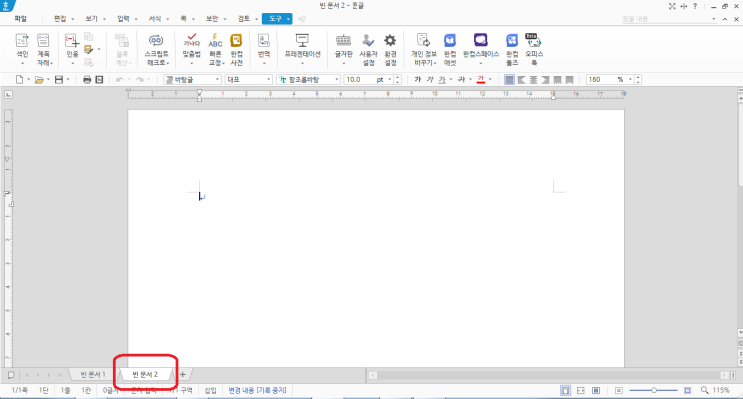Image resolution: width=743 pixels, height=399 pixels.
Task: Open the 번역 translation tool
Action: tap(264, 49)
